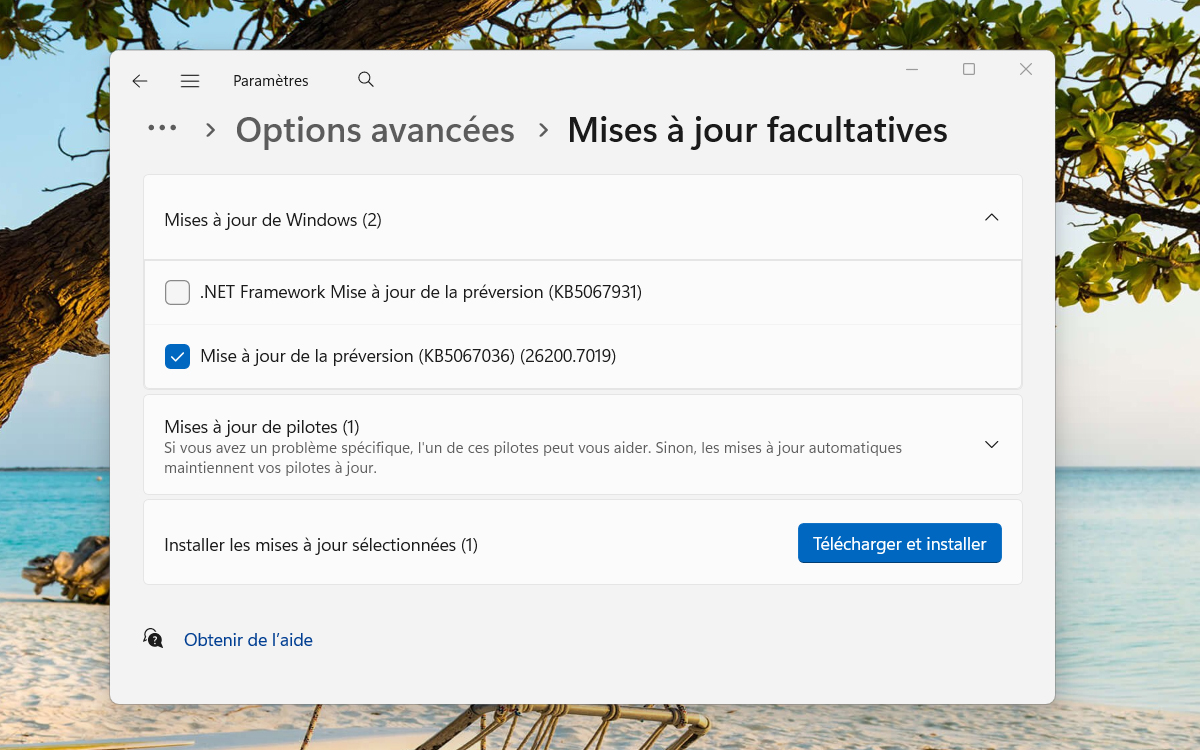Click the Télécharger et installer button
This screenshot has height=750, width=1200.
pos(899,542)
